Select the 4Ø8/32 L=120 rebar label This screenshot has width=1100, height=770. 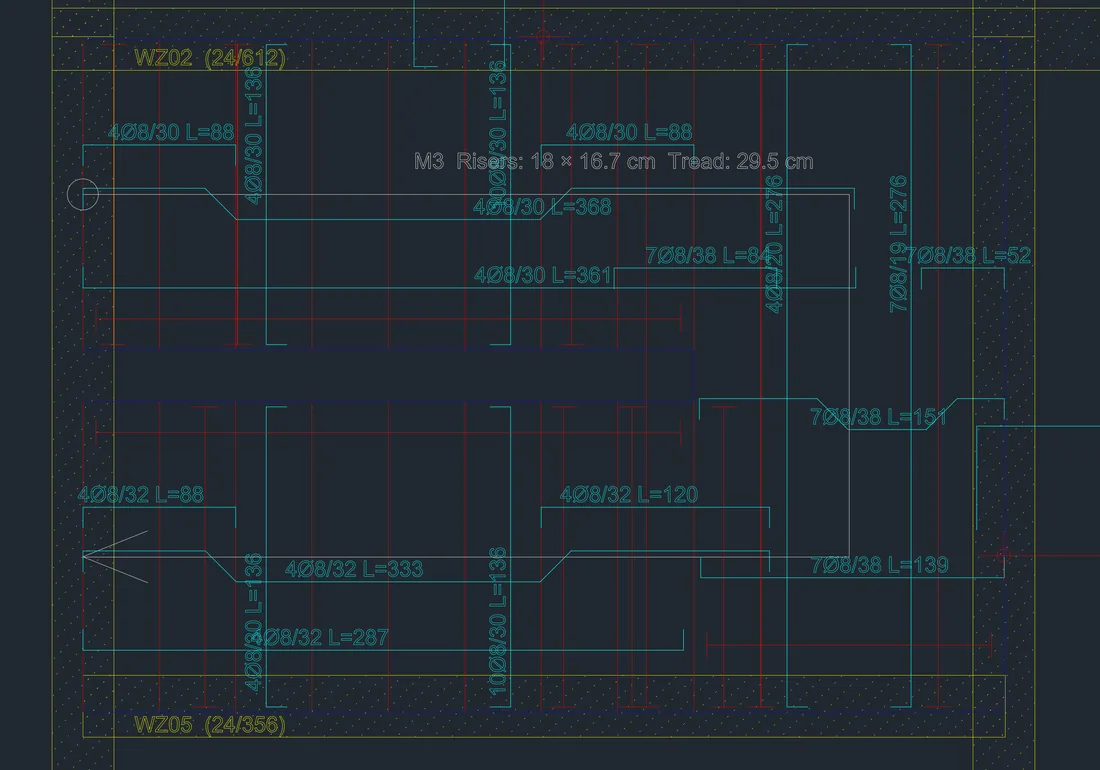click(629, 494)
